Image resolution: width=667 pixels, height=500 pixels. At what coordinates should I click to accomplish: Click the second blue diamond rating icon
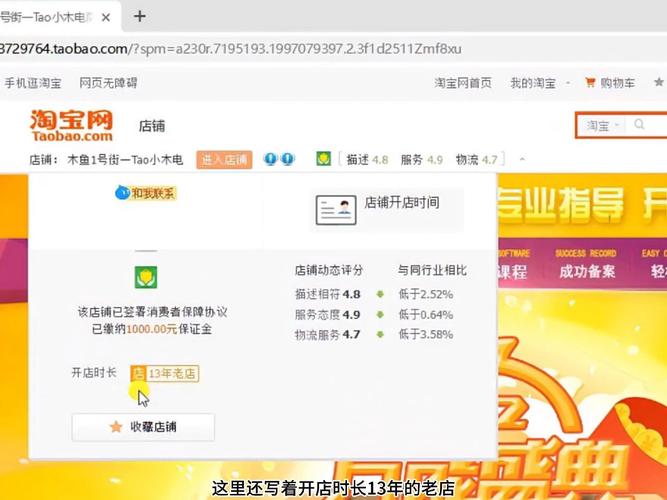(288, 159)
